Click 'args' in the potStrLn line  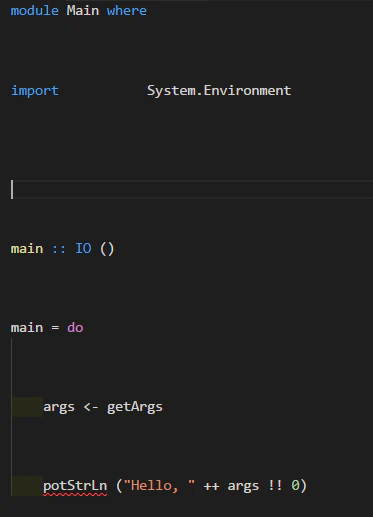[243, 487]
